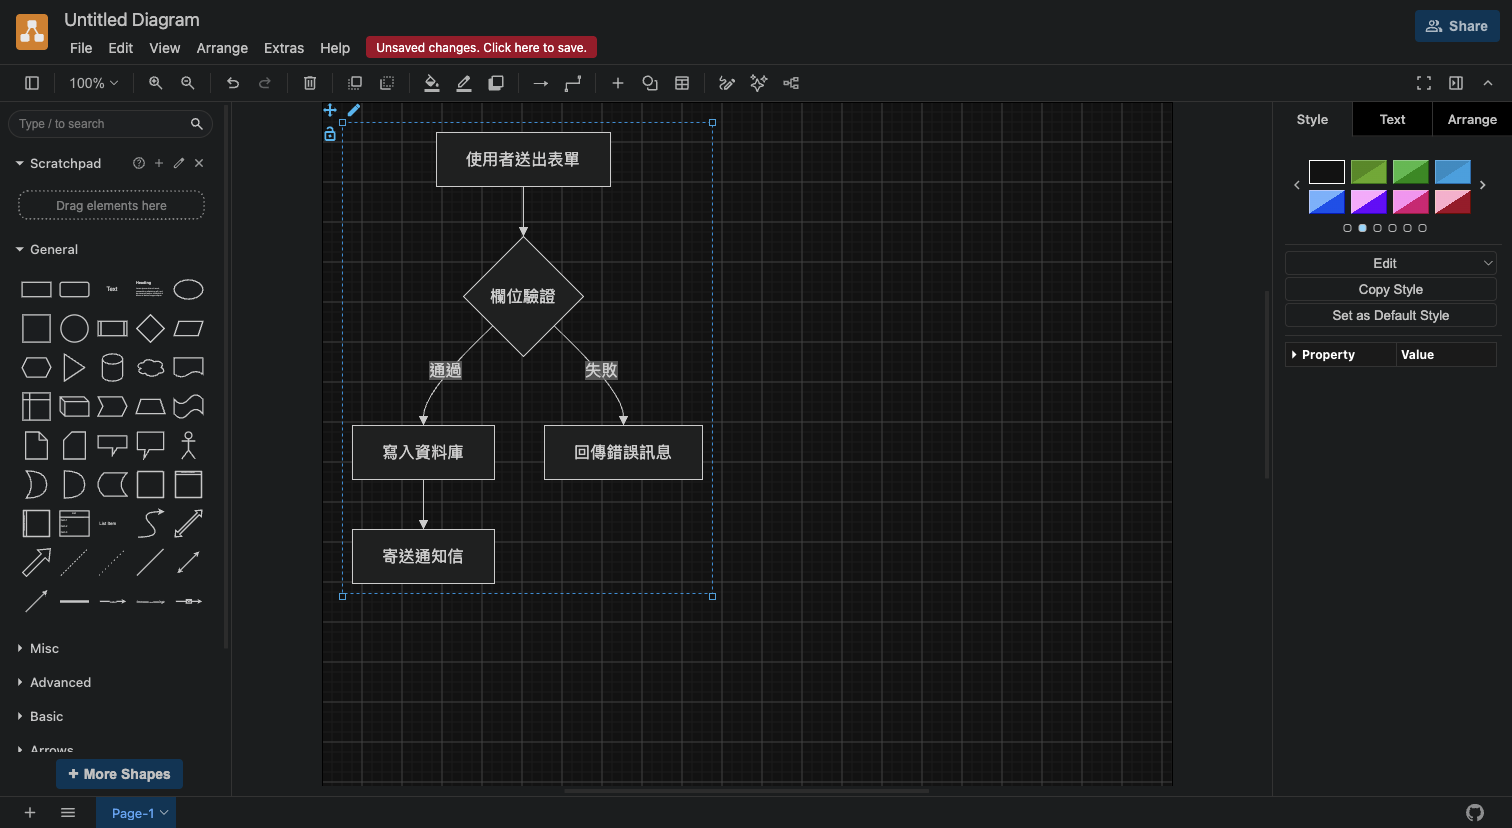Insert a table from the toolbar

tap(682, 83)
